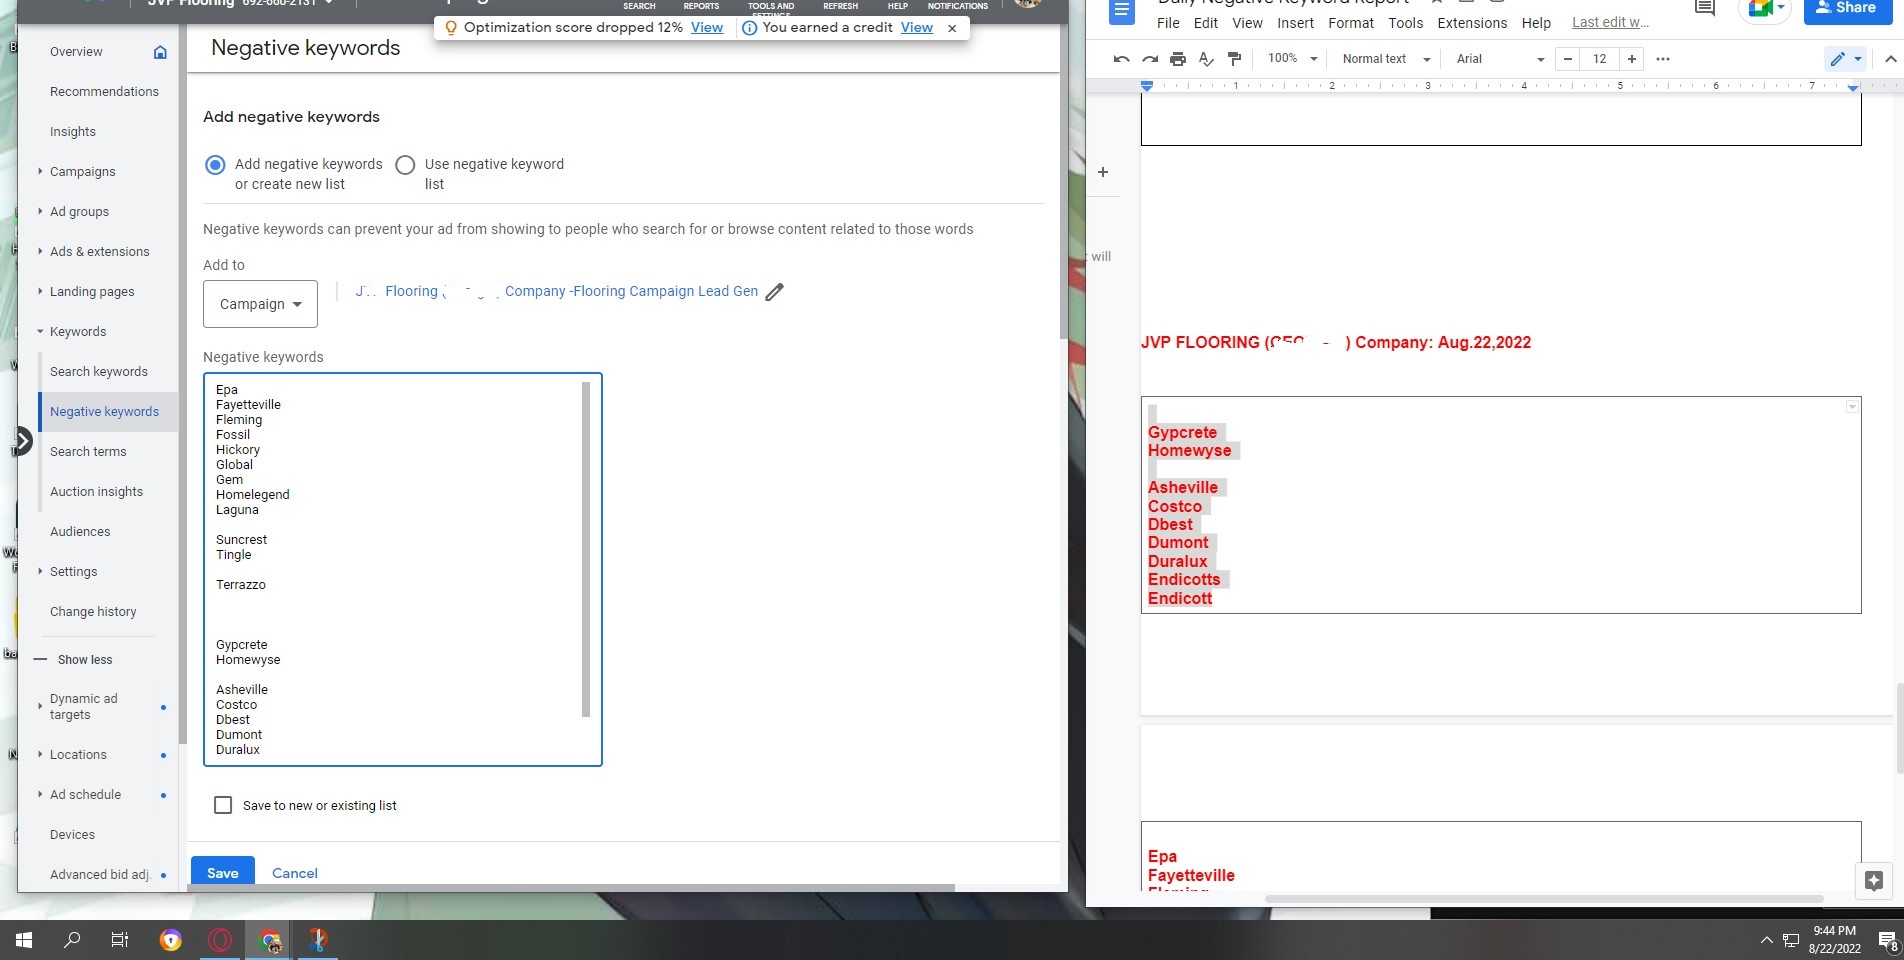Open Change history in the sidebar
Image resolution: width=1904 pixels, height=960 pixels.
pos(93,611)
